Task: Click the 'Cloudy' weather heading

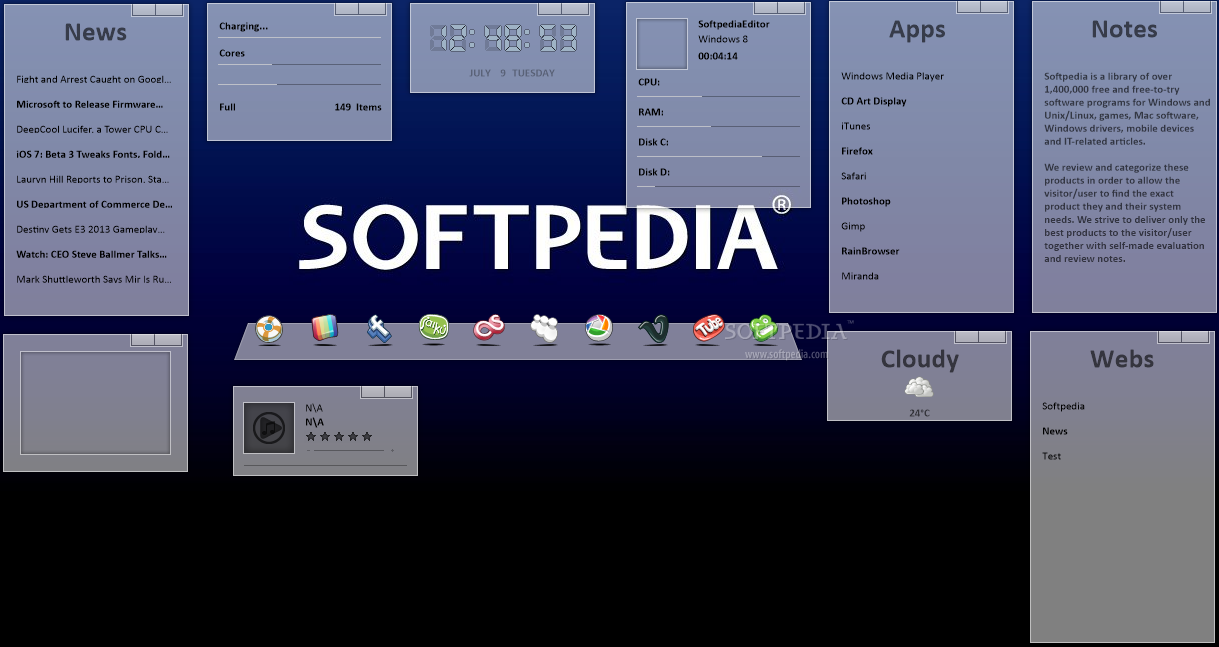Action: click(x=919, y=359)
